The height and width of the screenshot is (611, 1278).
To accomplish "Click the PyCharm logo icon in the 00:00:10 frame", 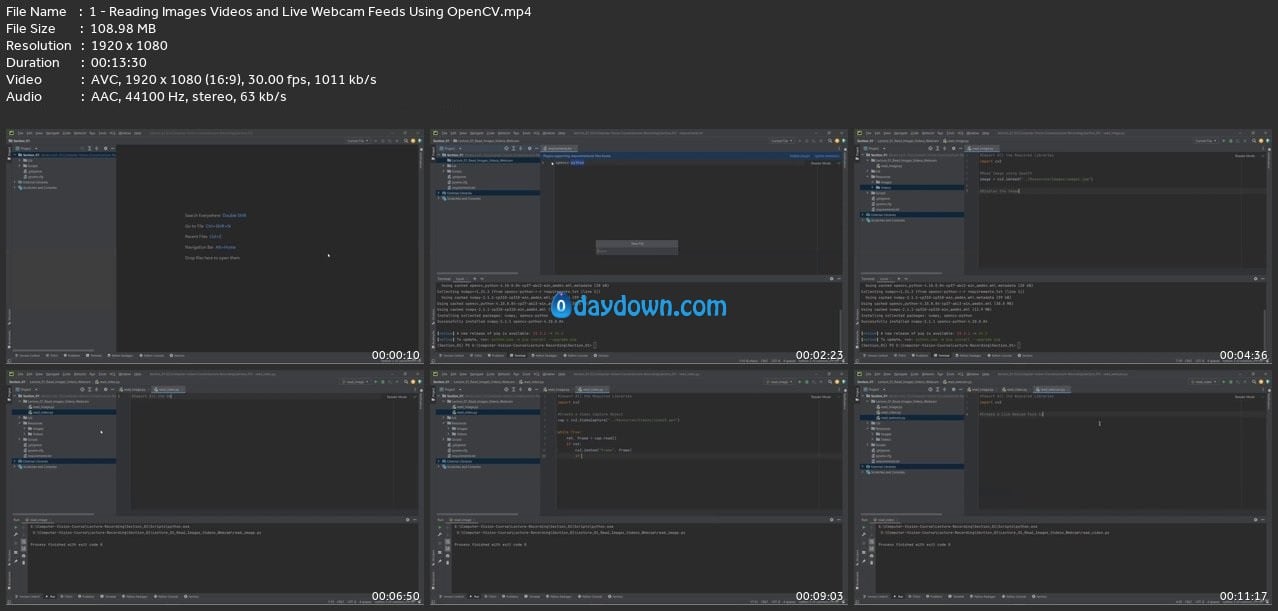I will point(11,132).
